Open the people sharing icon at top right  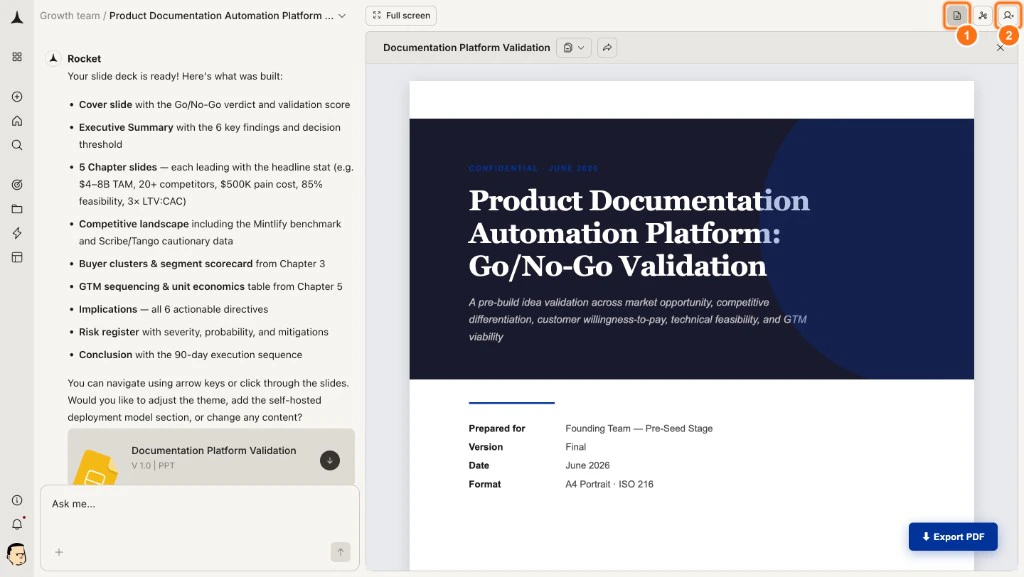tap(1008, 15)
